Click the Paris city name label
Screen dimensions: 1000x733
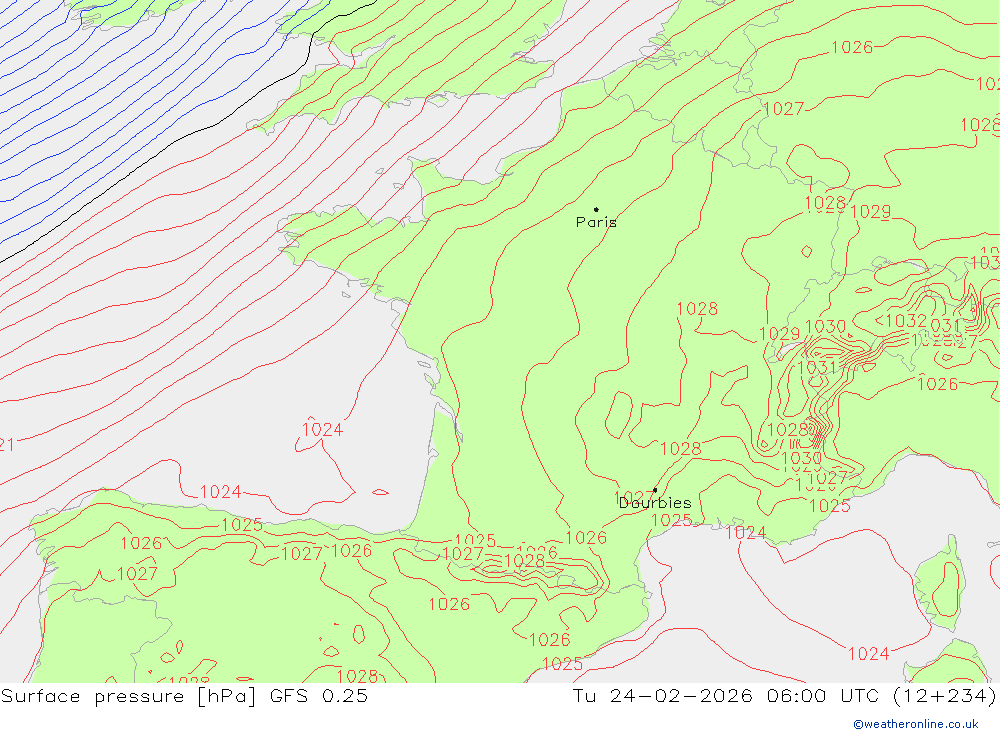(596, 222)
